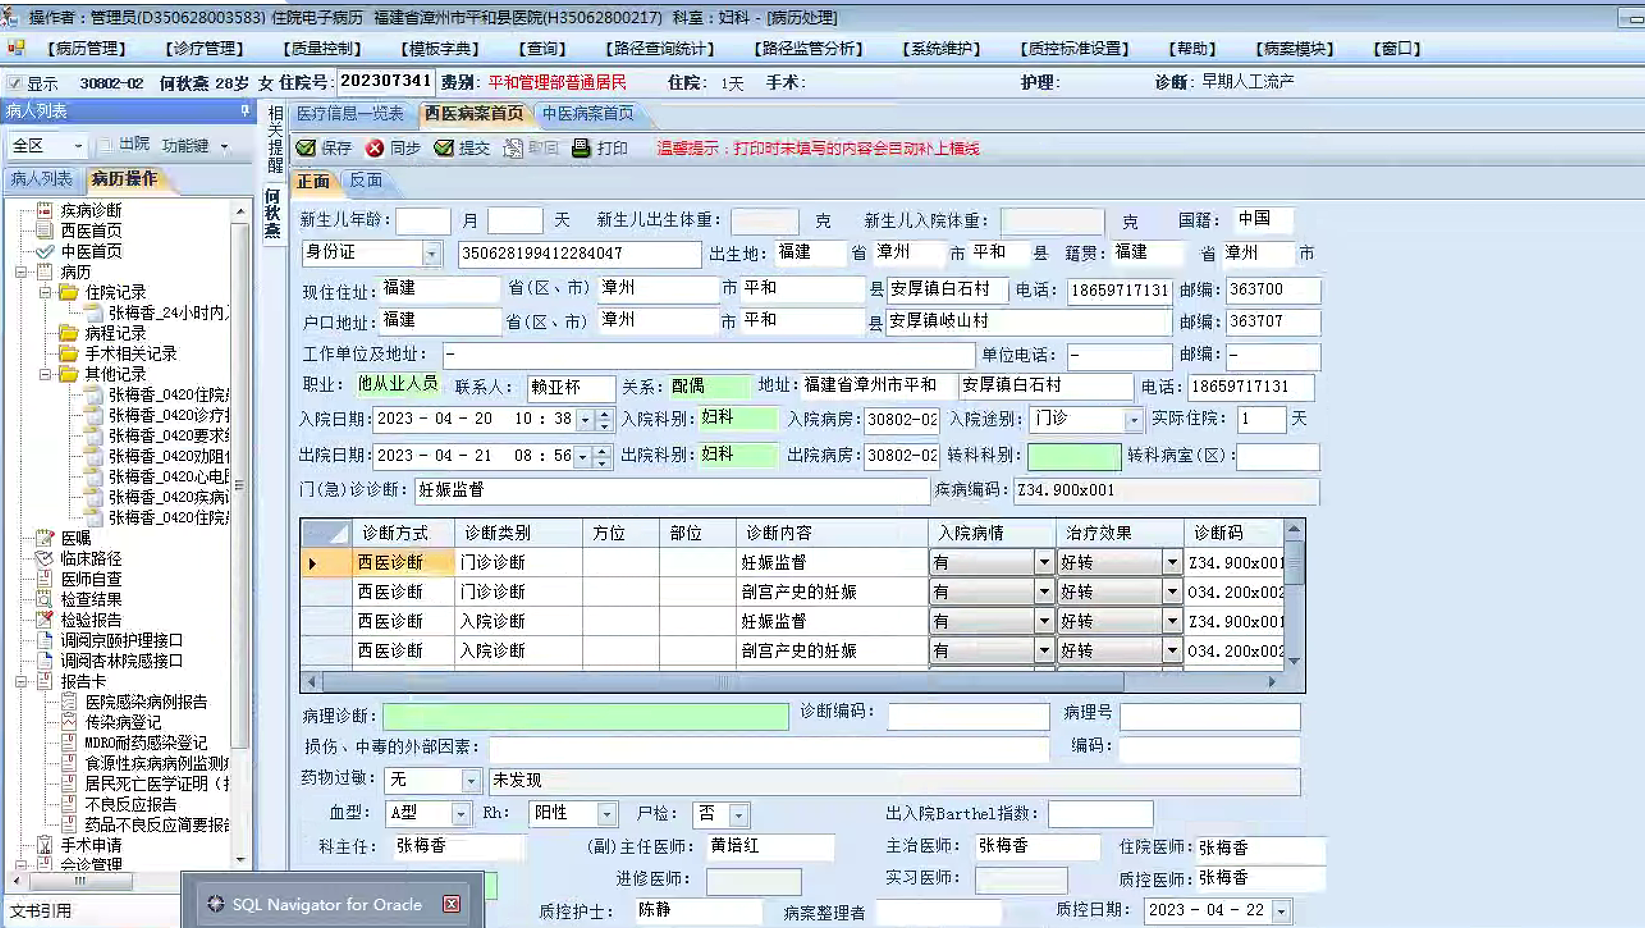Click the green checkmark Save (保存) icon
The image size is (1645, 928).
(306, 148)
